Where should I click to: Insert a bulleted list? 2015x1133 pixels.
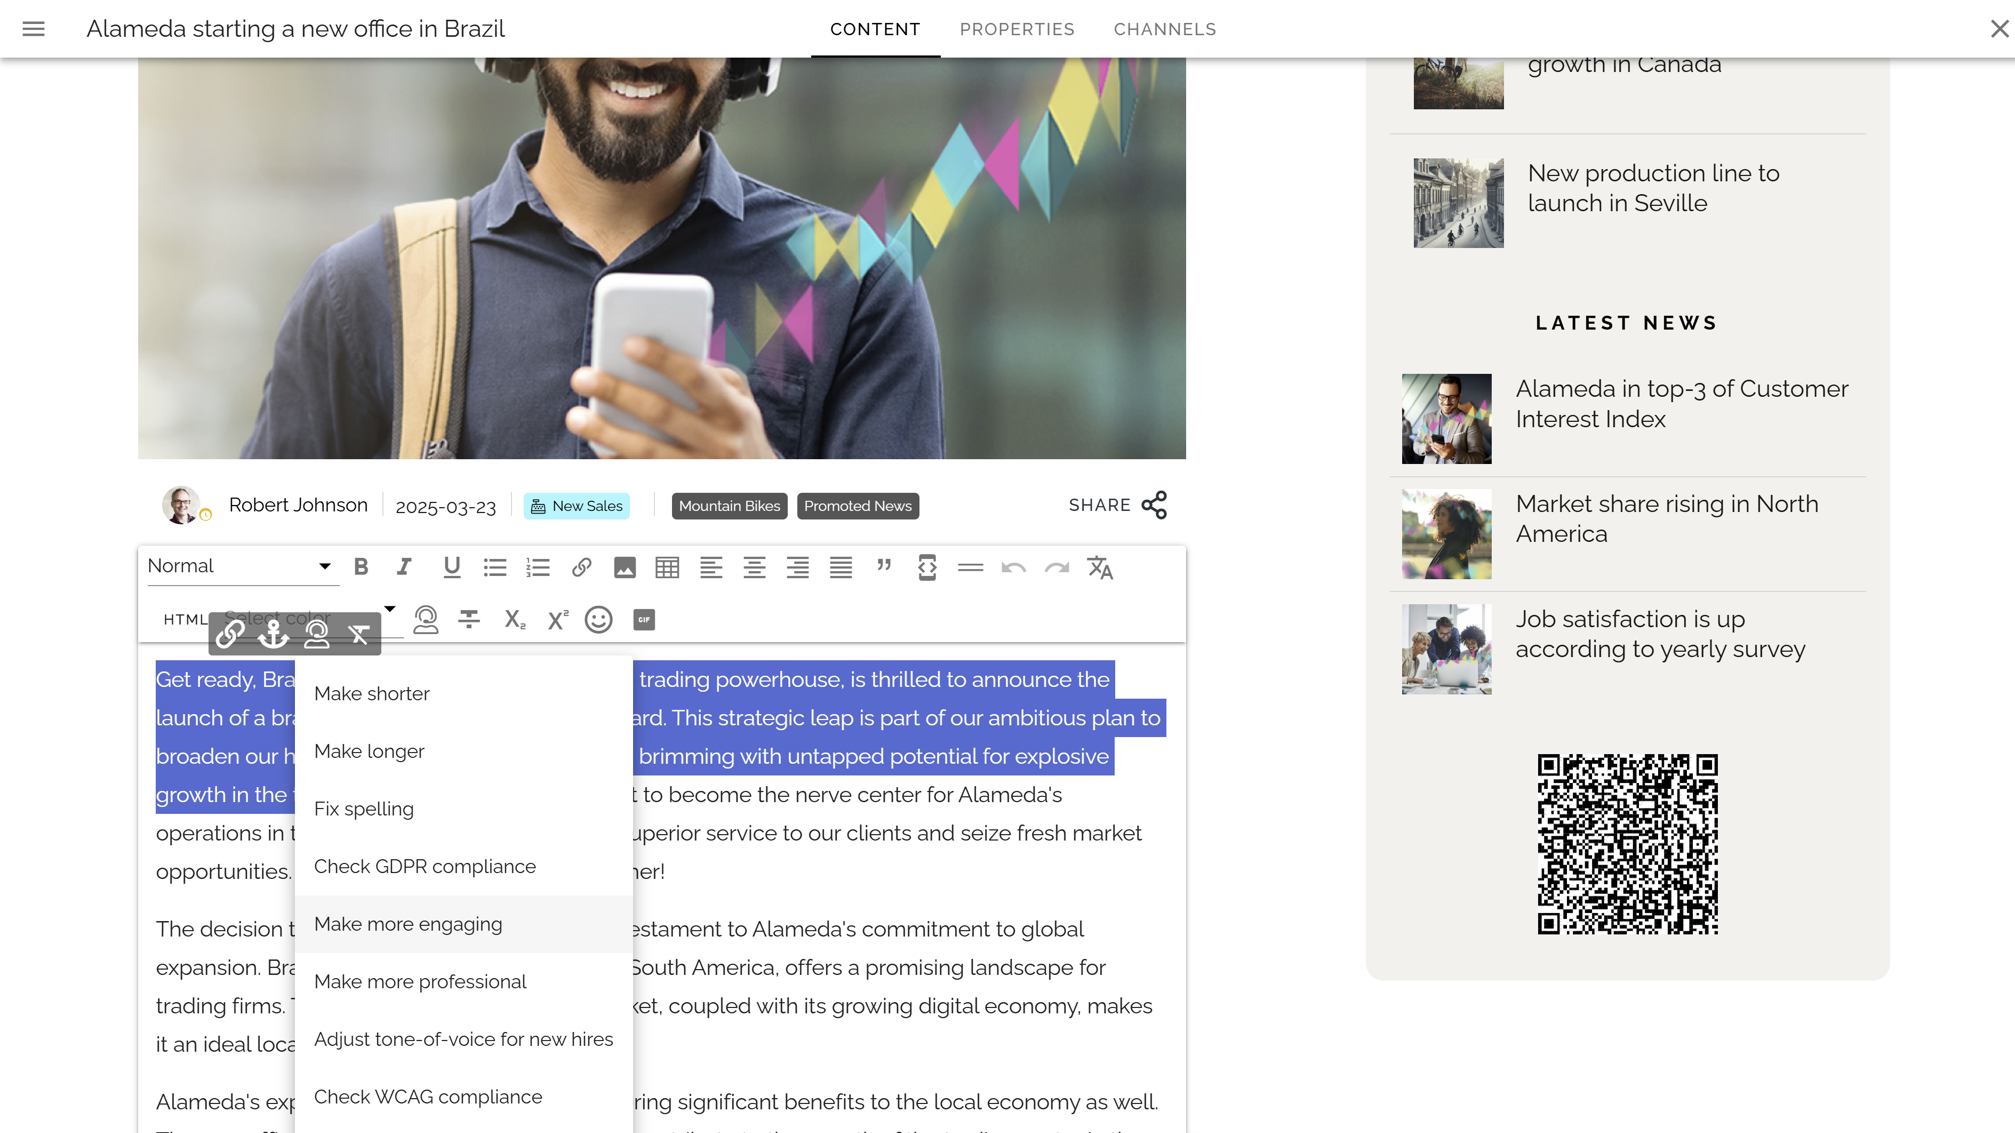point(495,567)
